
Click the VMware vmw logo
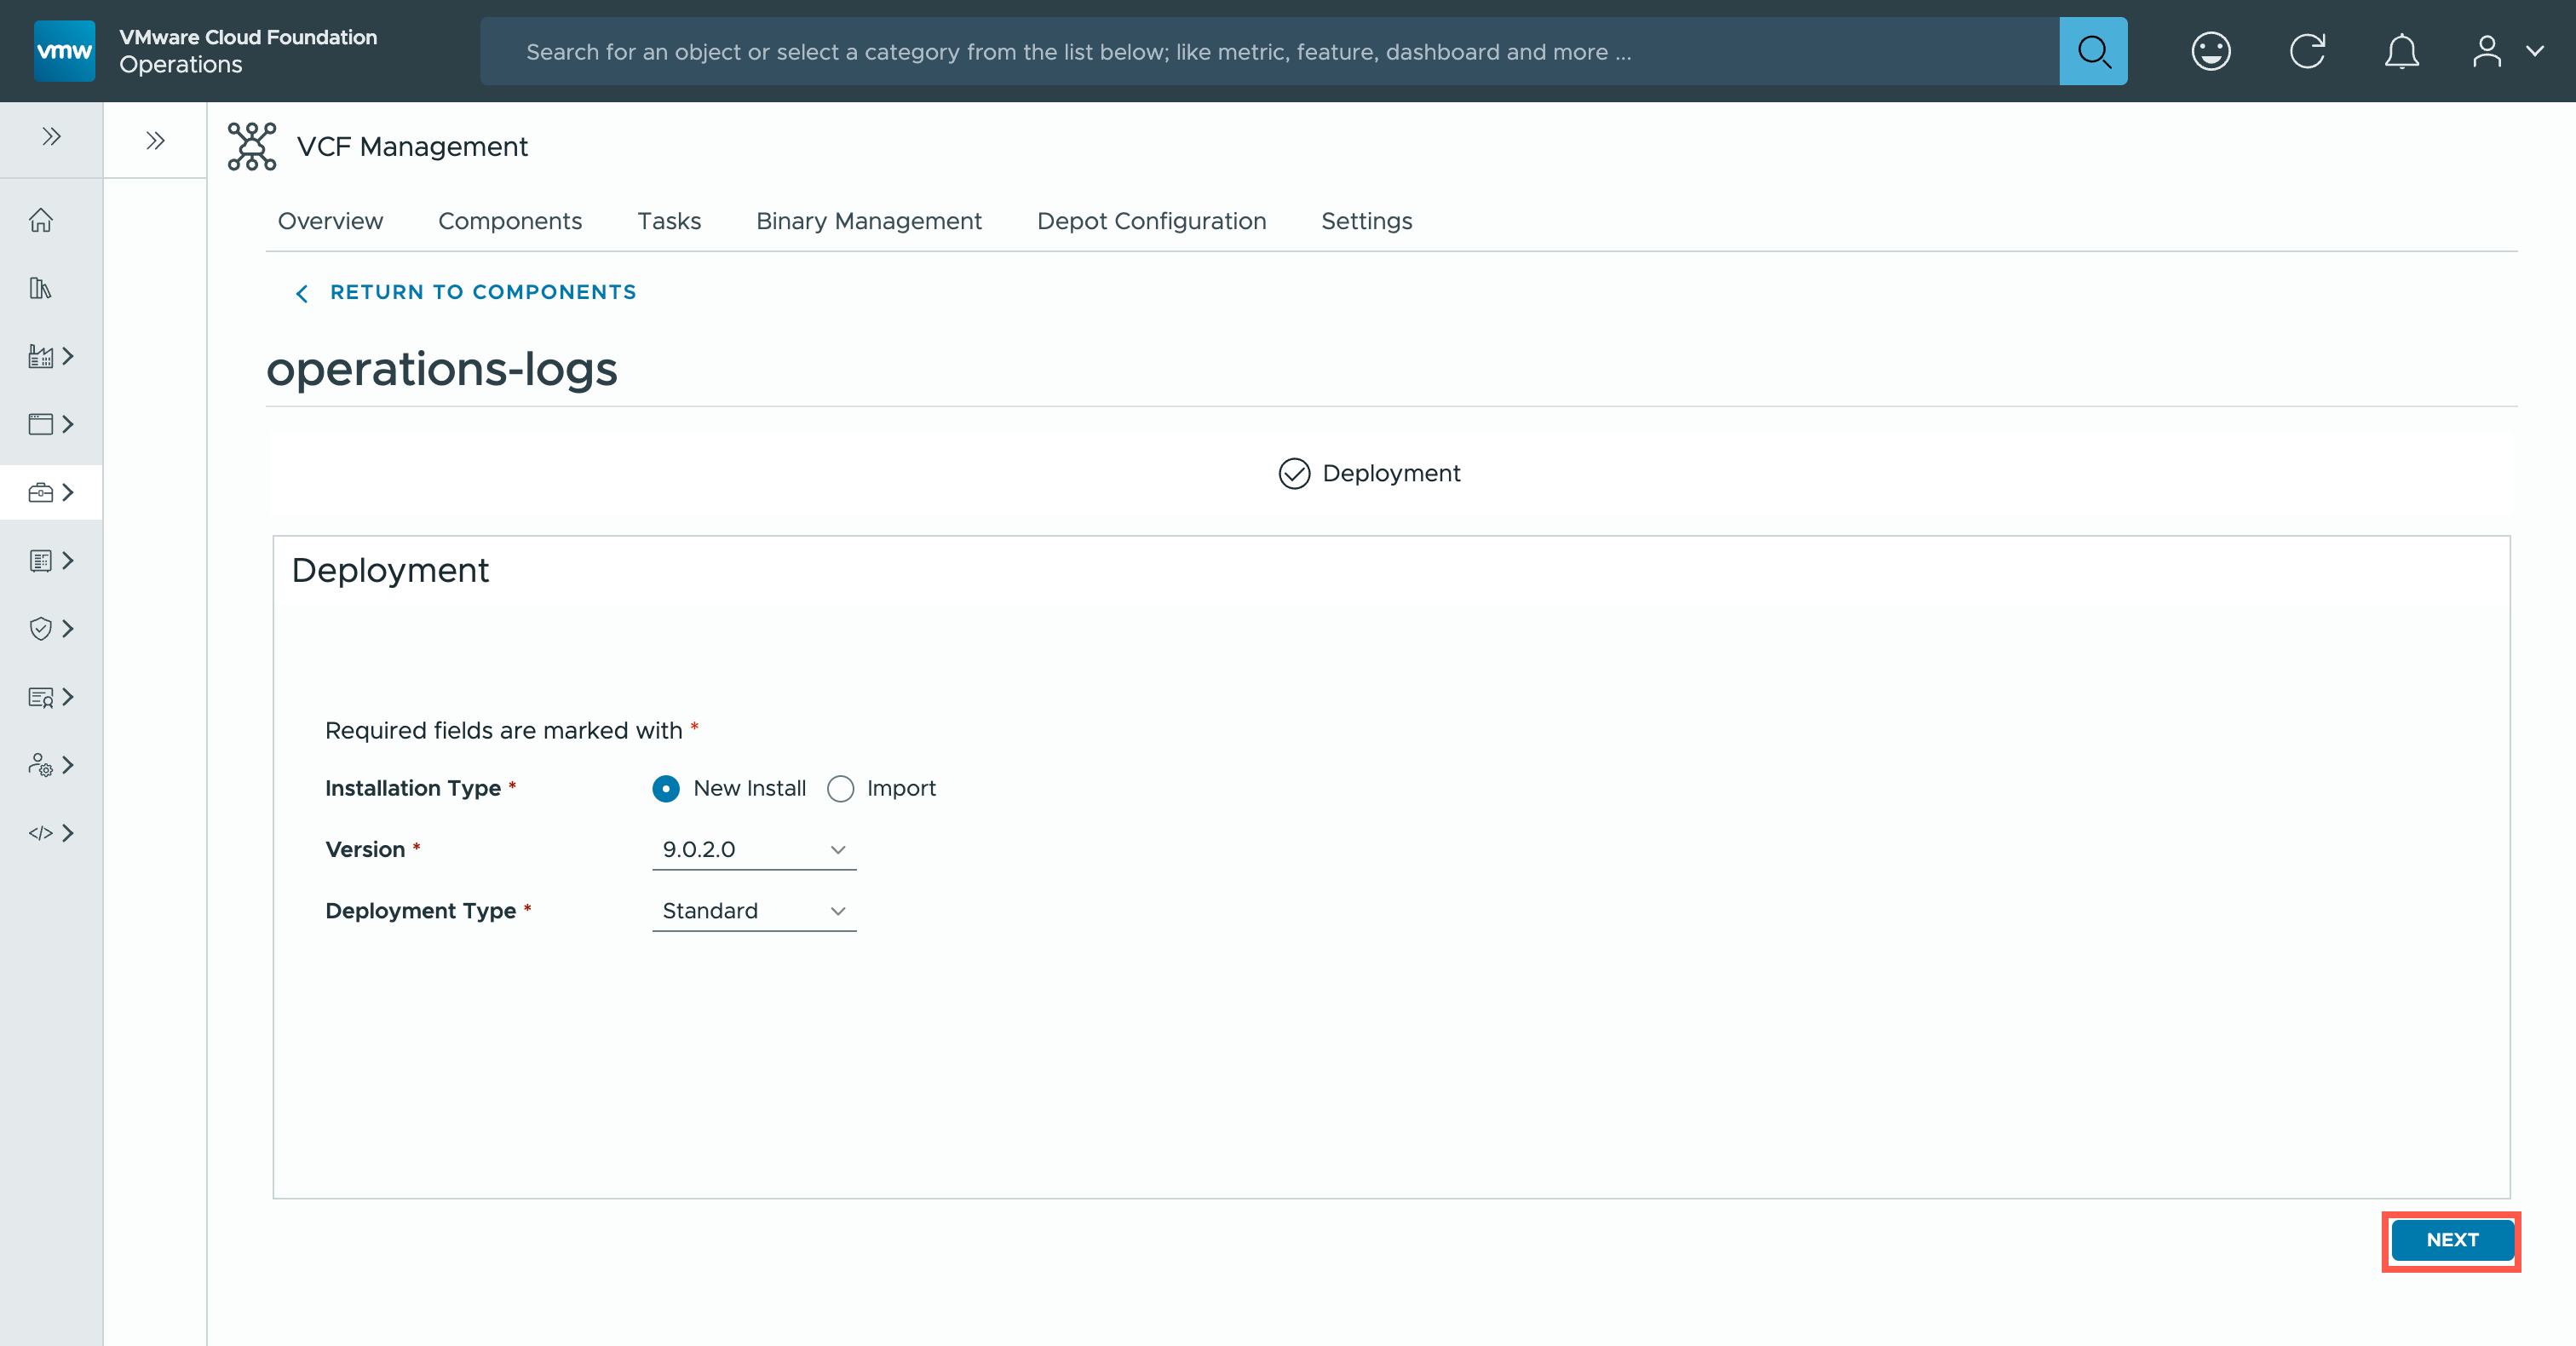click(64, 51)
